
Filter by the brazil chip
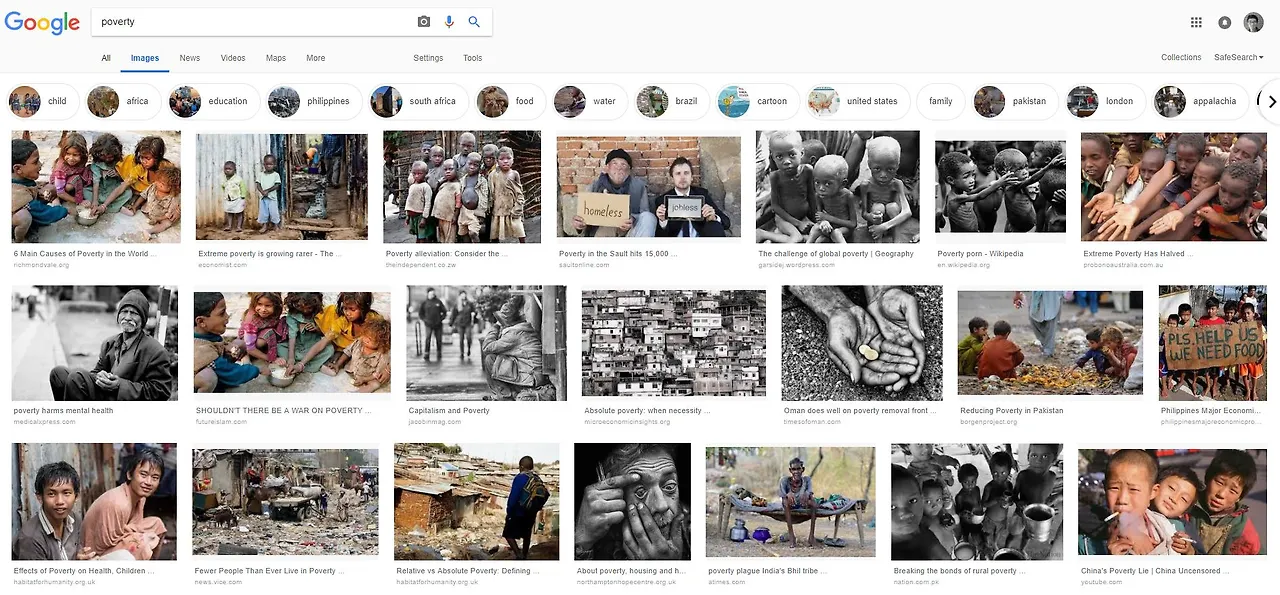pyautogui.click(x=671, y=101)
